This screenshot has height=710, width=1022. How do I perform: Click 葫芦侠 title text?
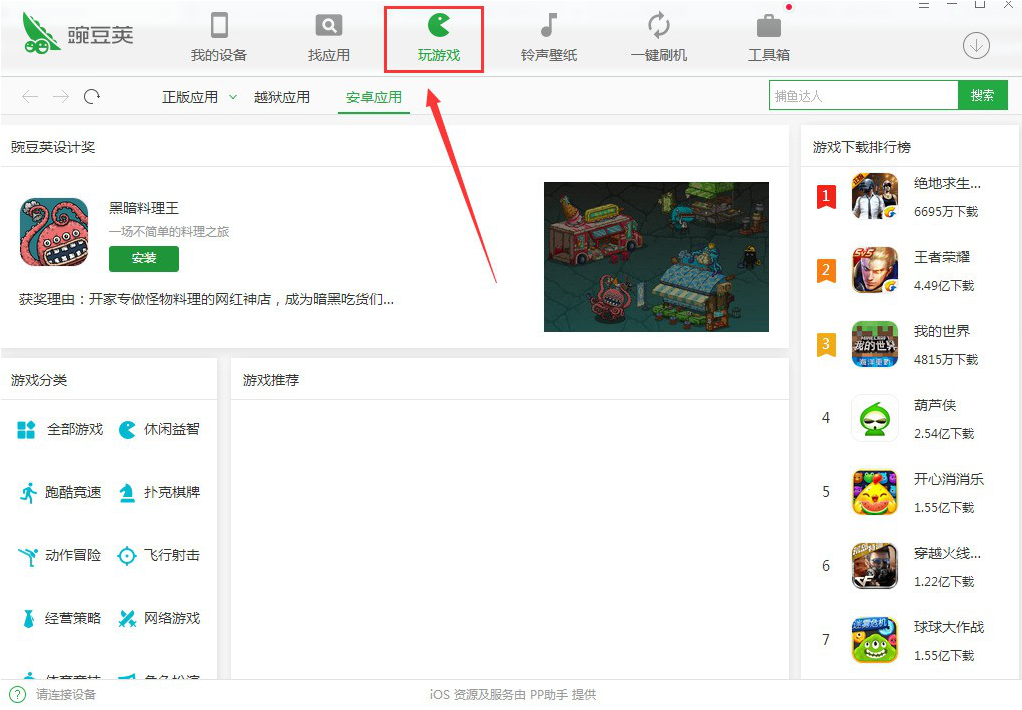pos(935,405)
